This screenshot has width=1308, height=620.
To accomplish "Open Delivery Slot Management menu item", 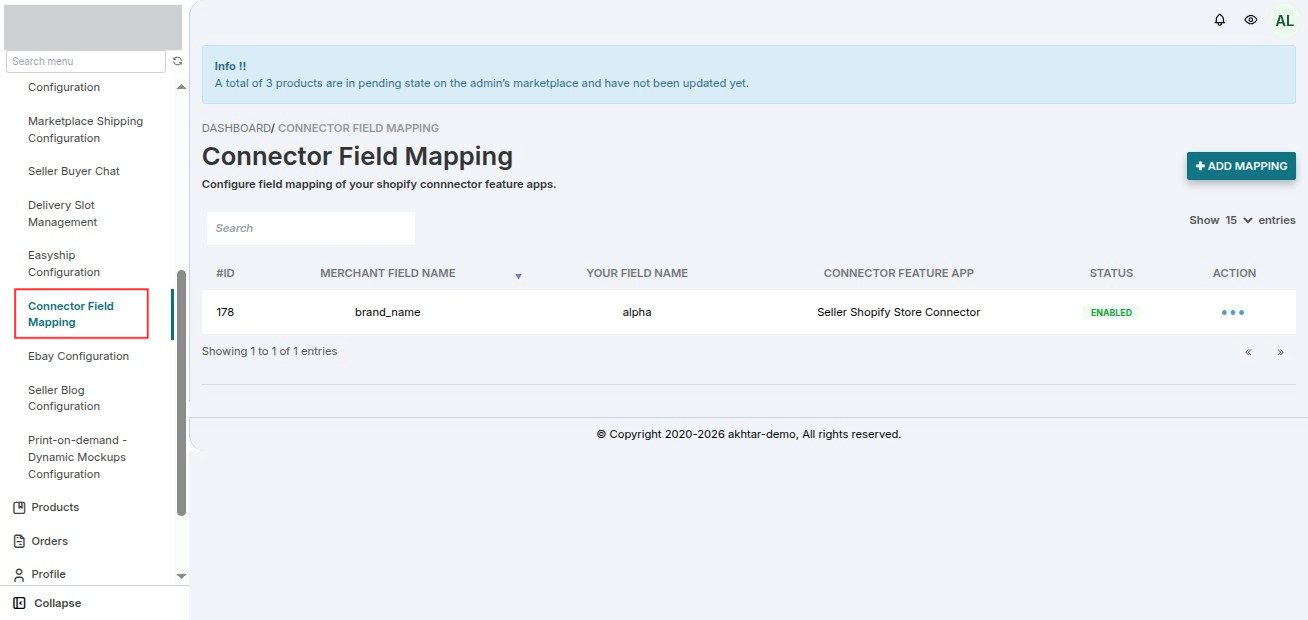I will click(x=62, y=214).
